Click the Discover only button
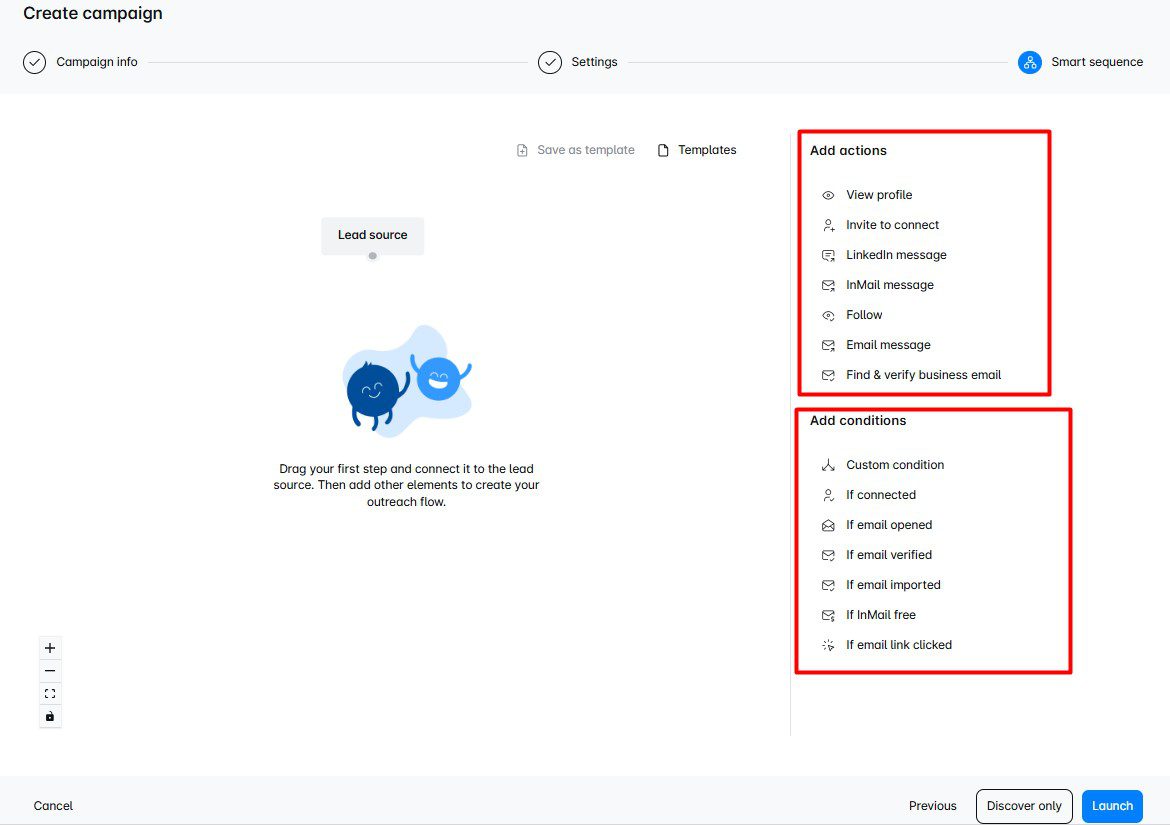Viewport: 1170px width, 825px height. [x=1024, y=806]
